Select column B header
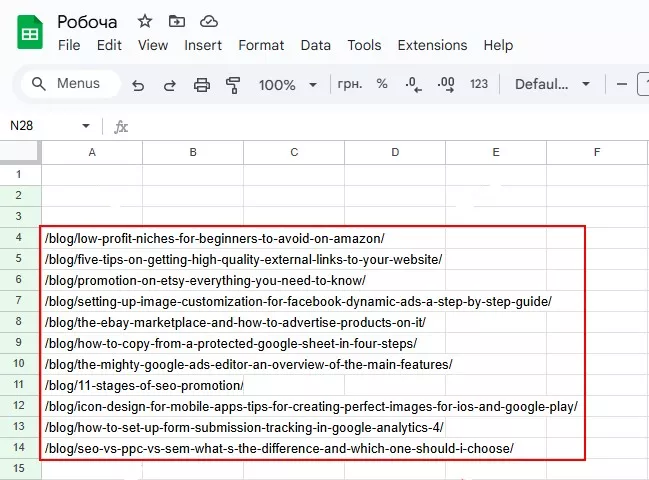This screenshot has height=480, width=649. click(x=193, y=152)
